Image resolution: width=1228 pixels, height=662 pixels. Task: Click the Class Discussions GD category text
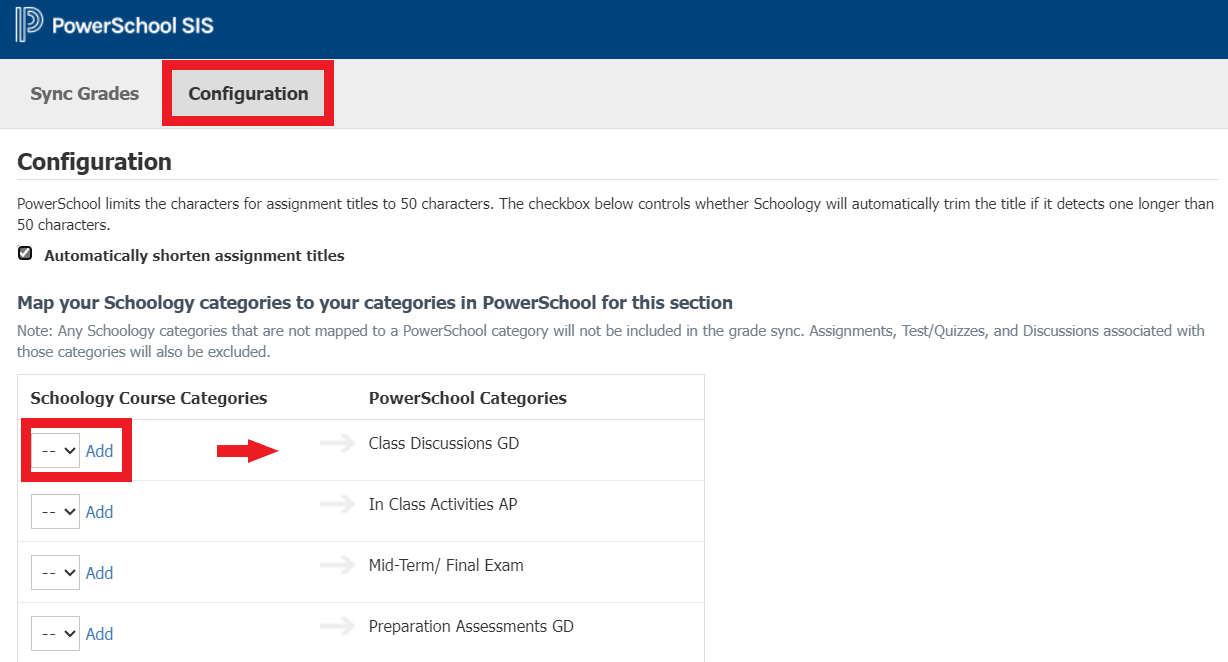(444, 443)
